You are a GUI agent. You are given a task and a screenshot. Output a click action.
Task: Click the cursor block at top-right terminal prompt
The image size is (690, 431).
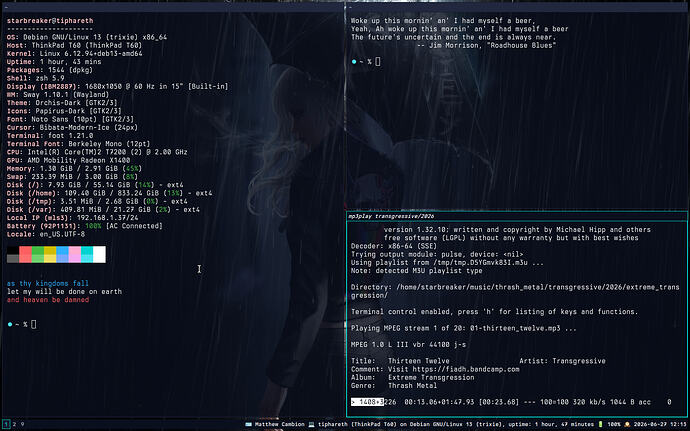tap(378, 62)
